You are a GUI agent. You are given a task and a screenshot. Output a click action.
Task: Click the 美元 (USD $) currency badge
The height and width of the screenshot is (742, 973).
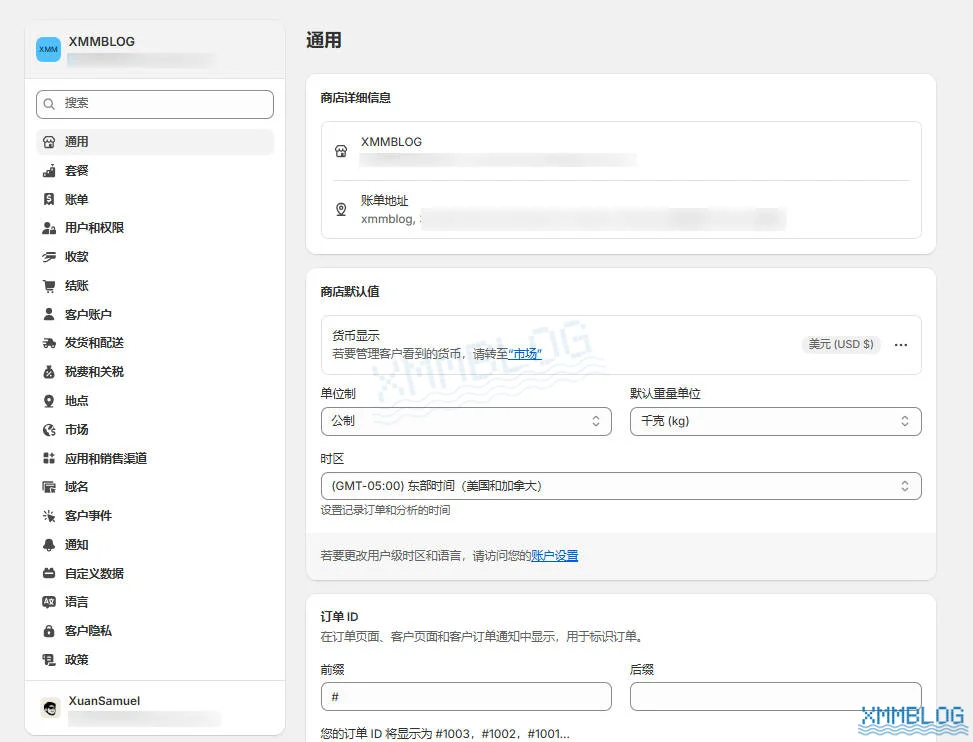click(x=841, y=344)
